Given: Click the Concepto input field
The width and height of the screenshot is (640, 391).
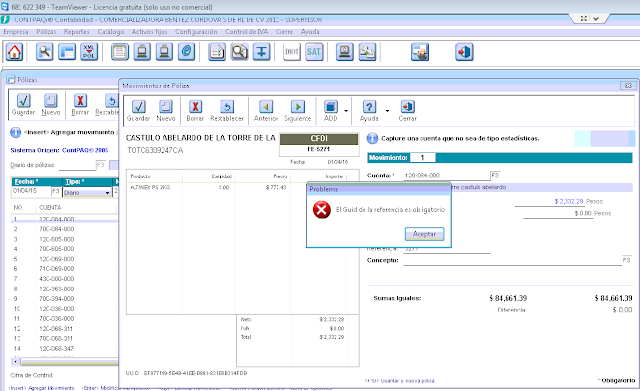Looking at the screenshot, I should [512, 260].
